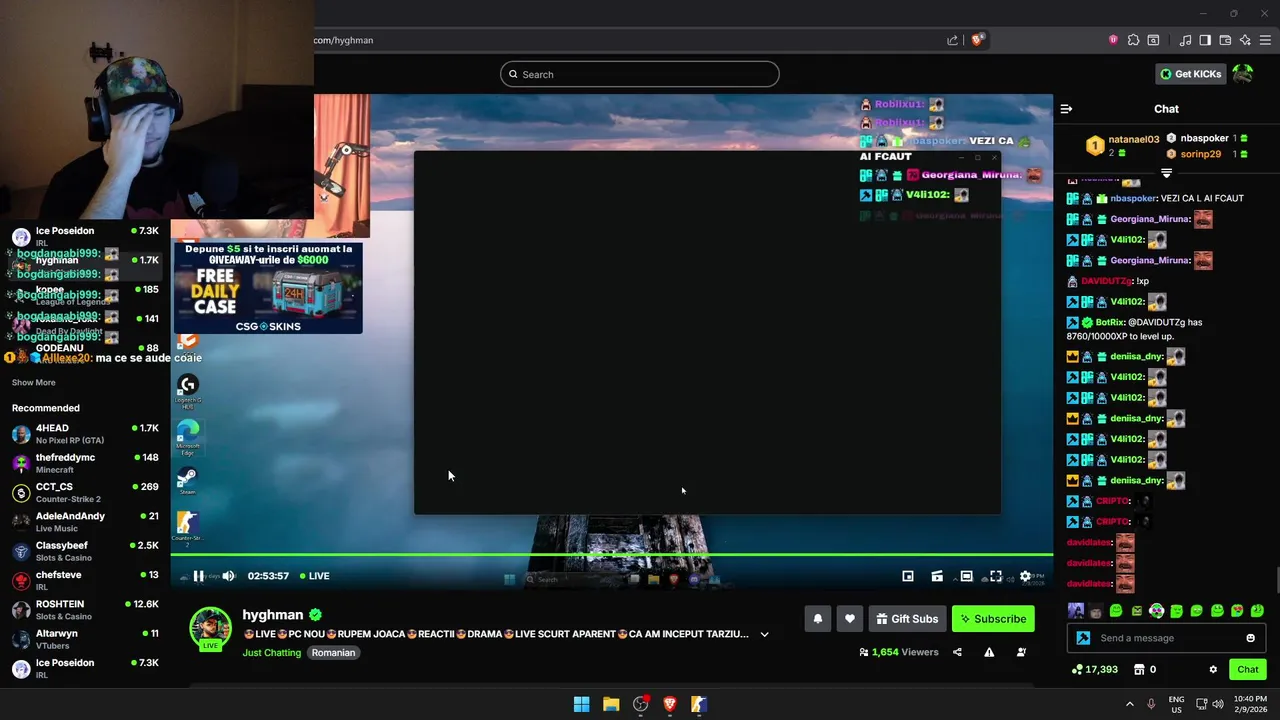
Task: Click the Send a message field
Action: (1166, 638)
